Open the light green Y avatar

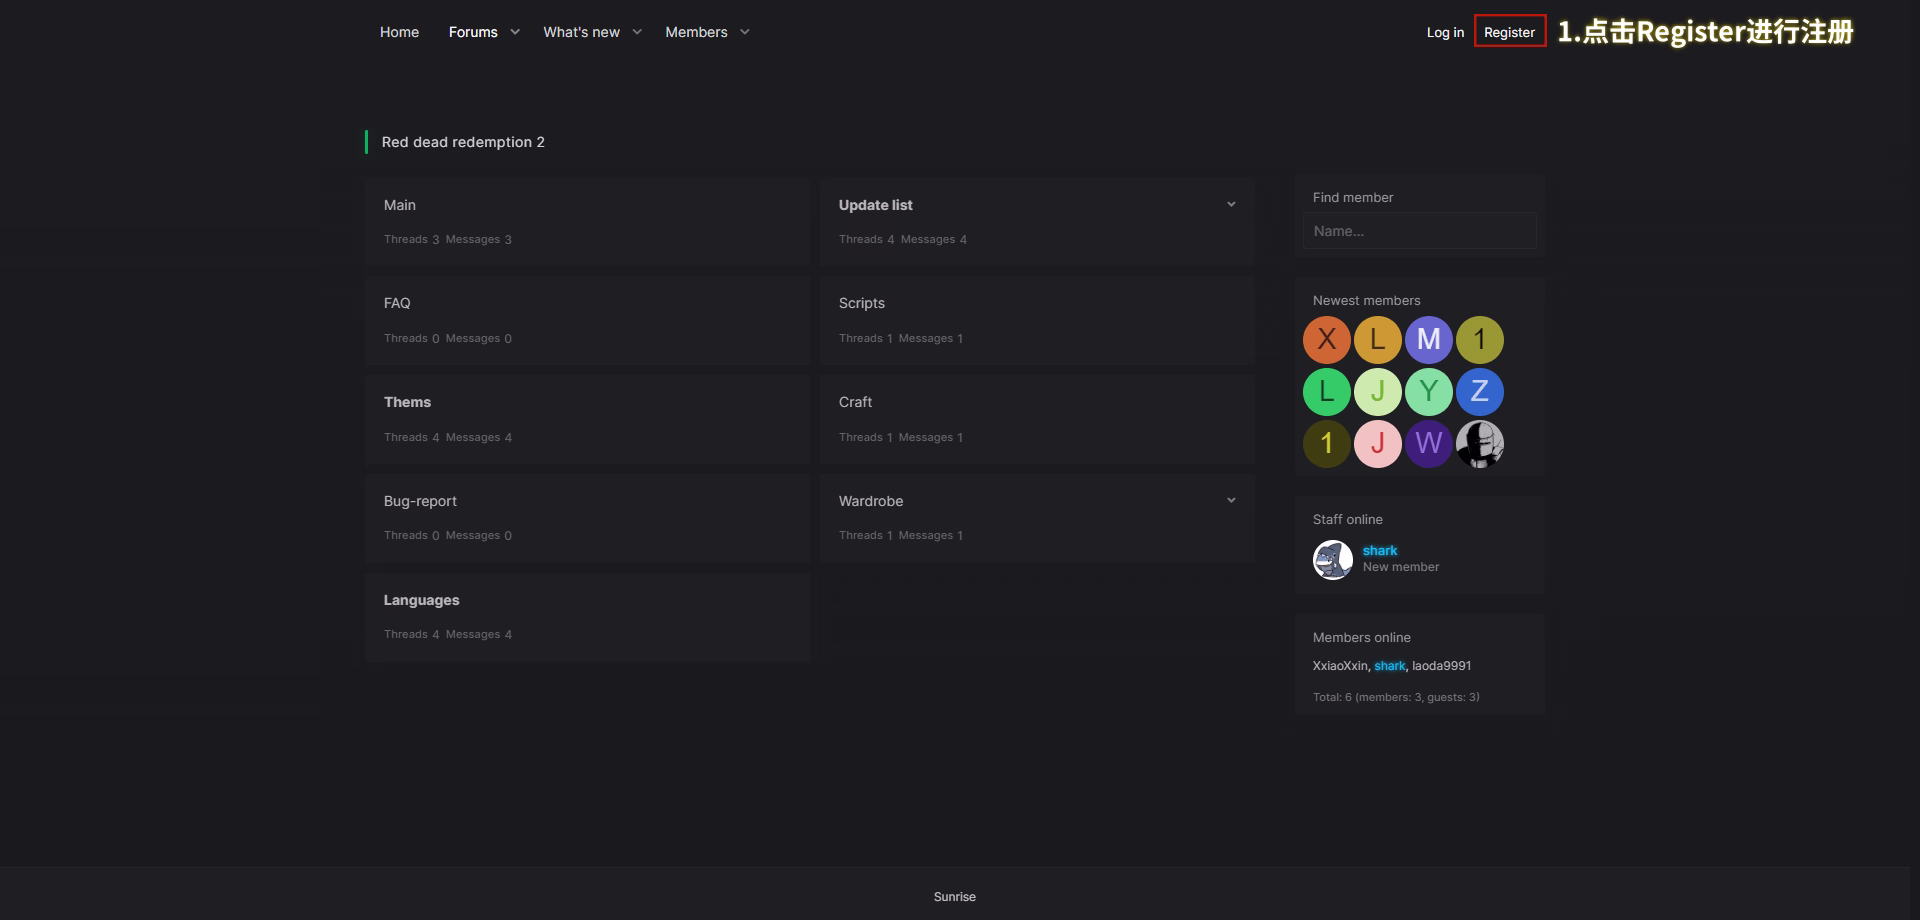[1428, 392]
